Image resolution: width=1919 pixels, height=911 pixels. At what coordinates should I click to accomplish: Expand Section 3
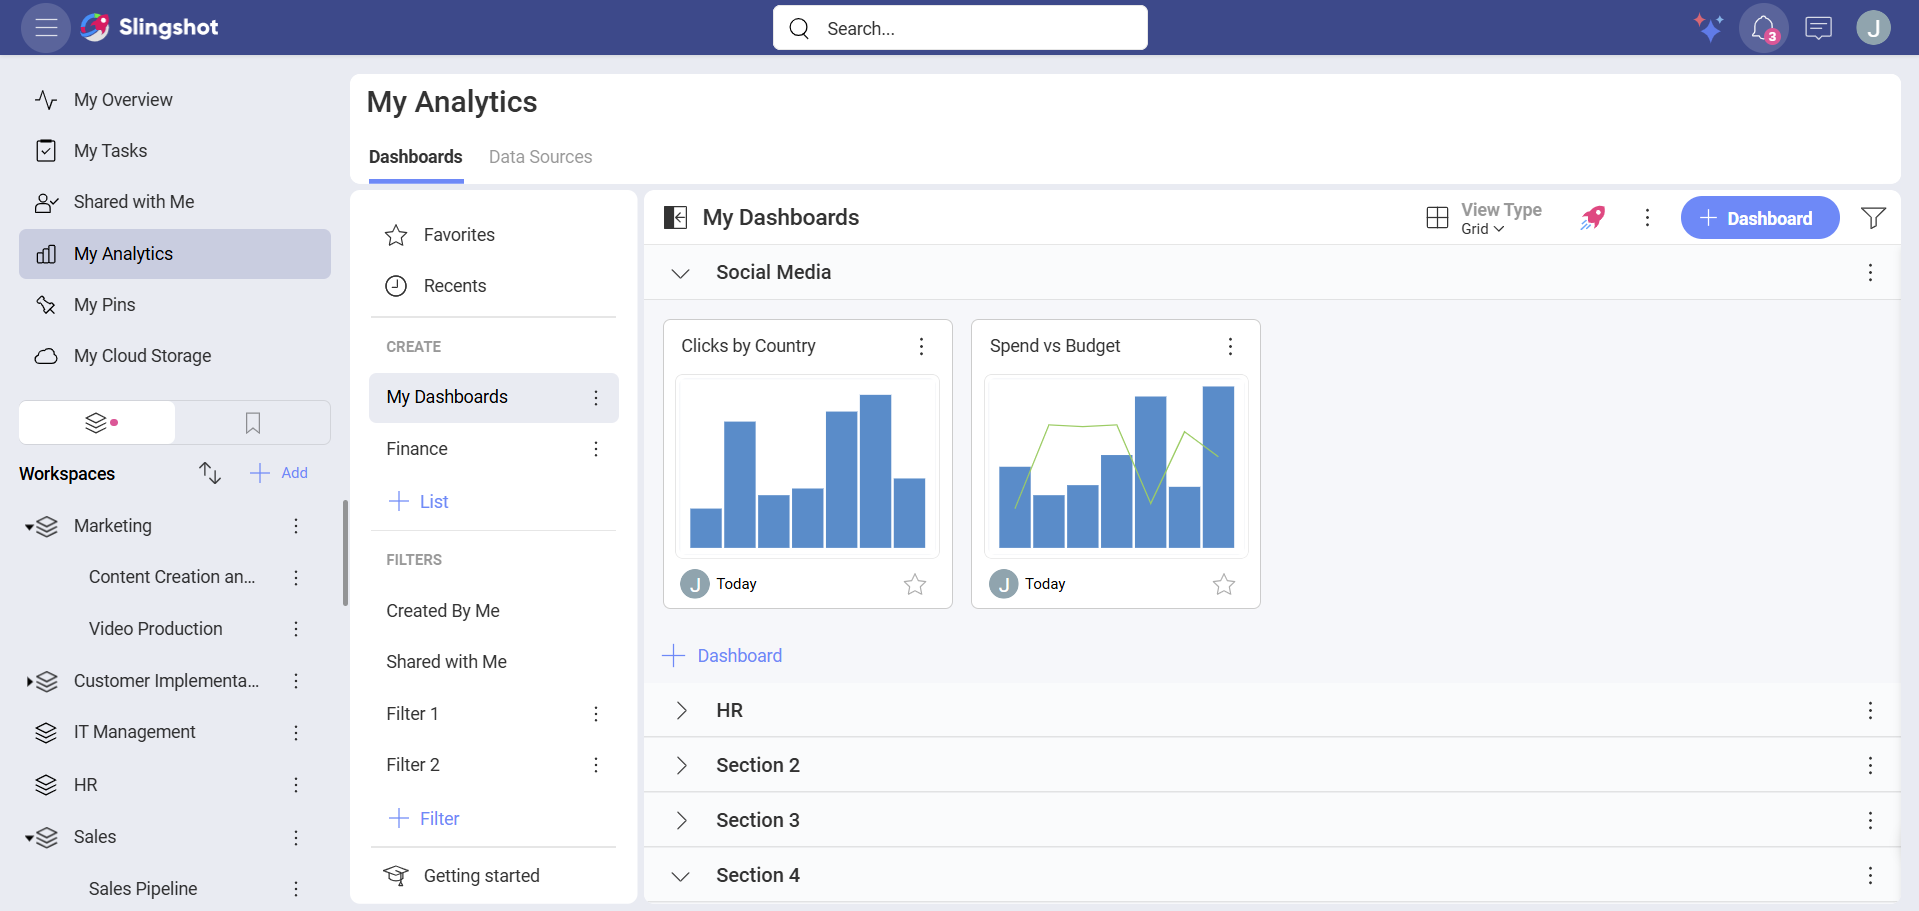point(681,820)
